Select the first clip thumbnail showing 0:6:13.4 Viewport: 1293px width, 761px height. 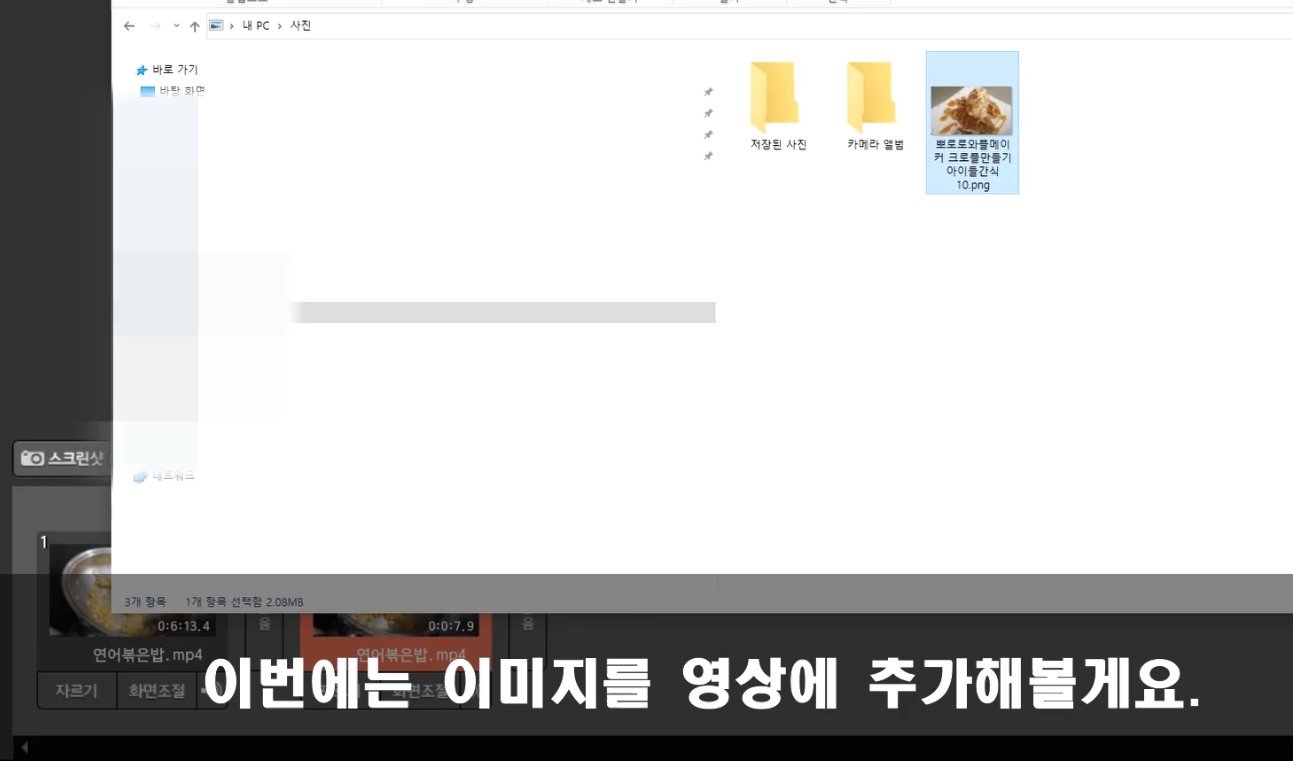click(x=131, y=588)
